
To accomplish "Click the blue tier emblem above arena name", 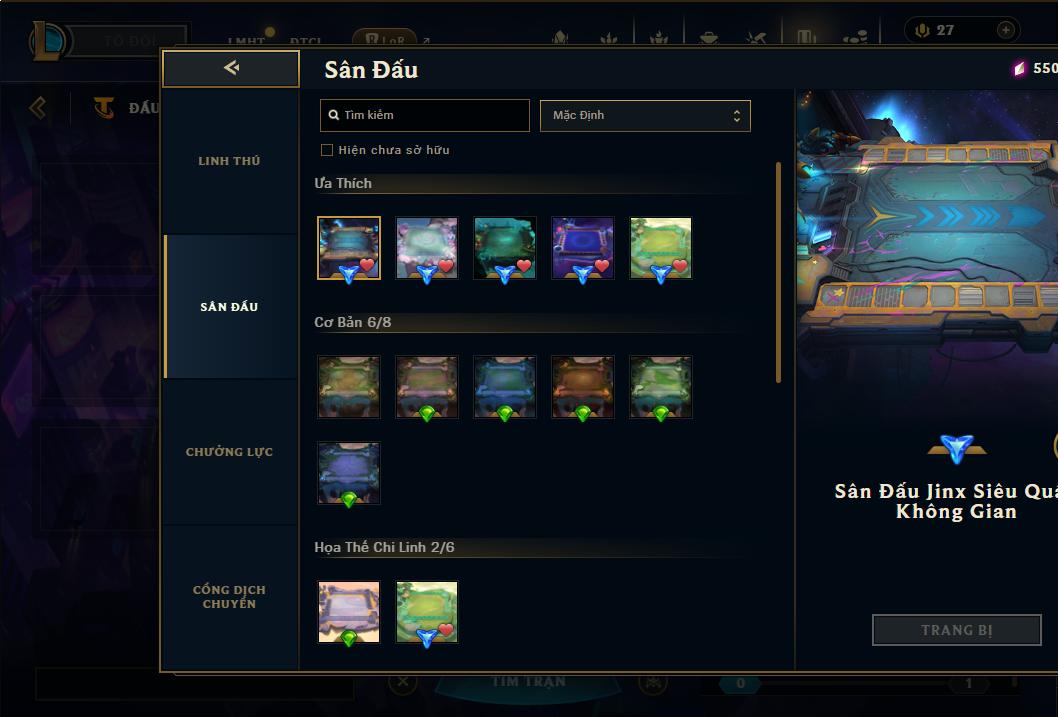I will 957,448.
